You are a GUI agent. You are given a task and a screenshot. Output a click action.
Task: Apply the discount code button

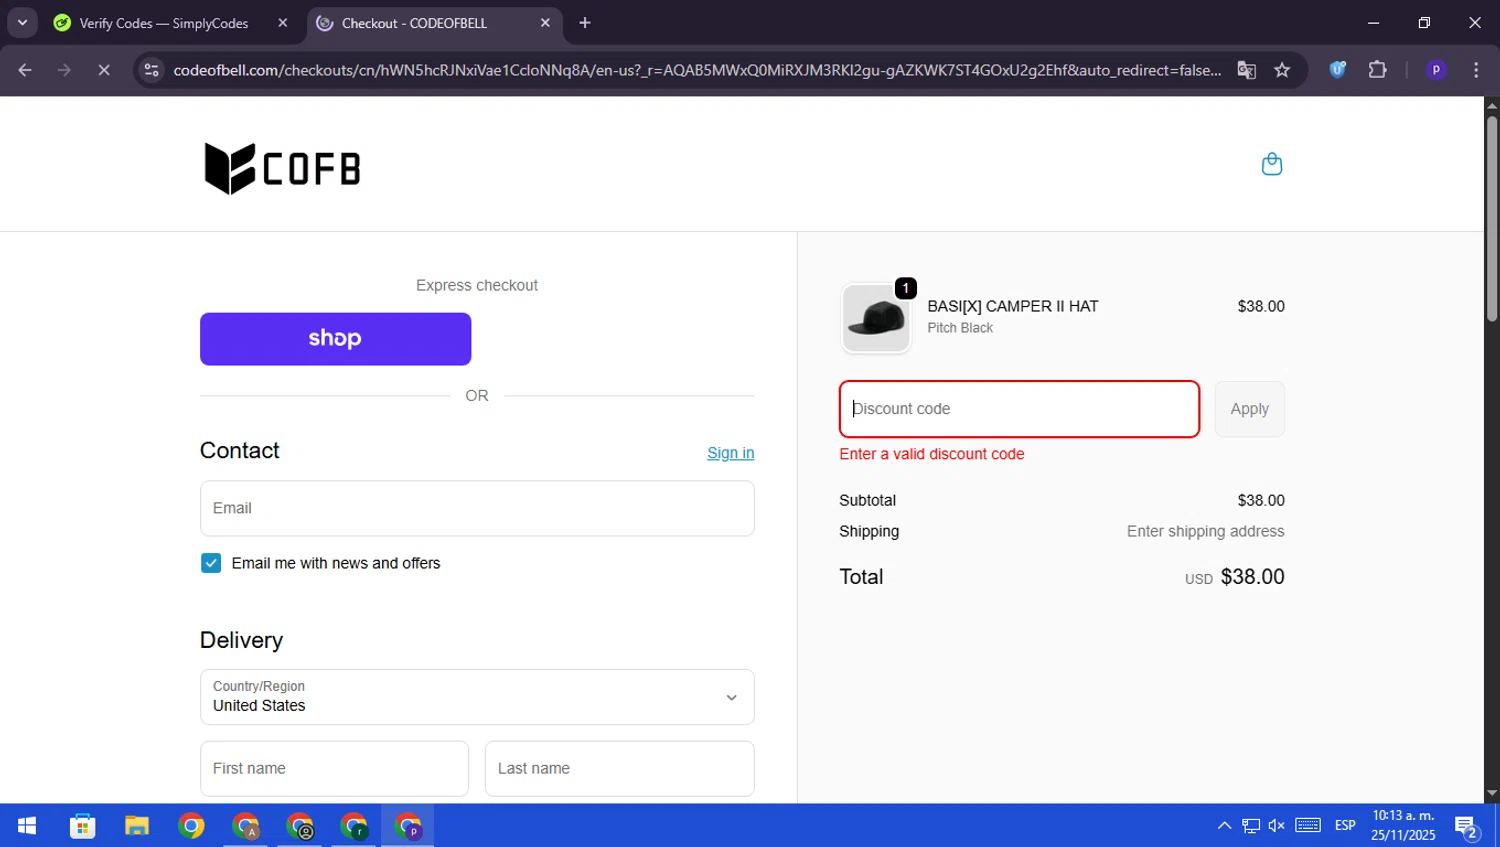coord(1249,409)
